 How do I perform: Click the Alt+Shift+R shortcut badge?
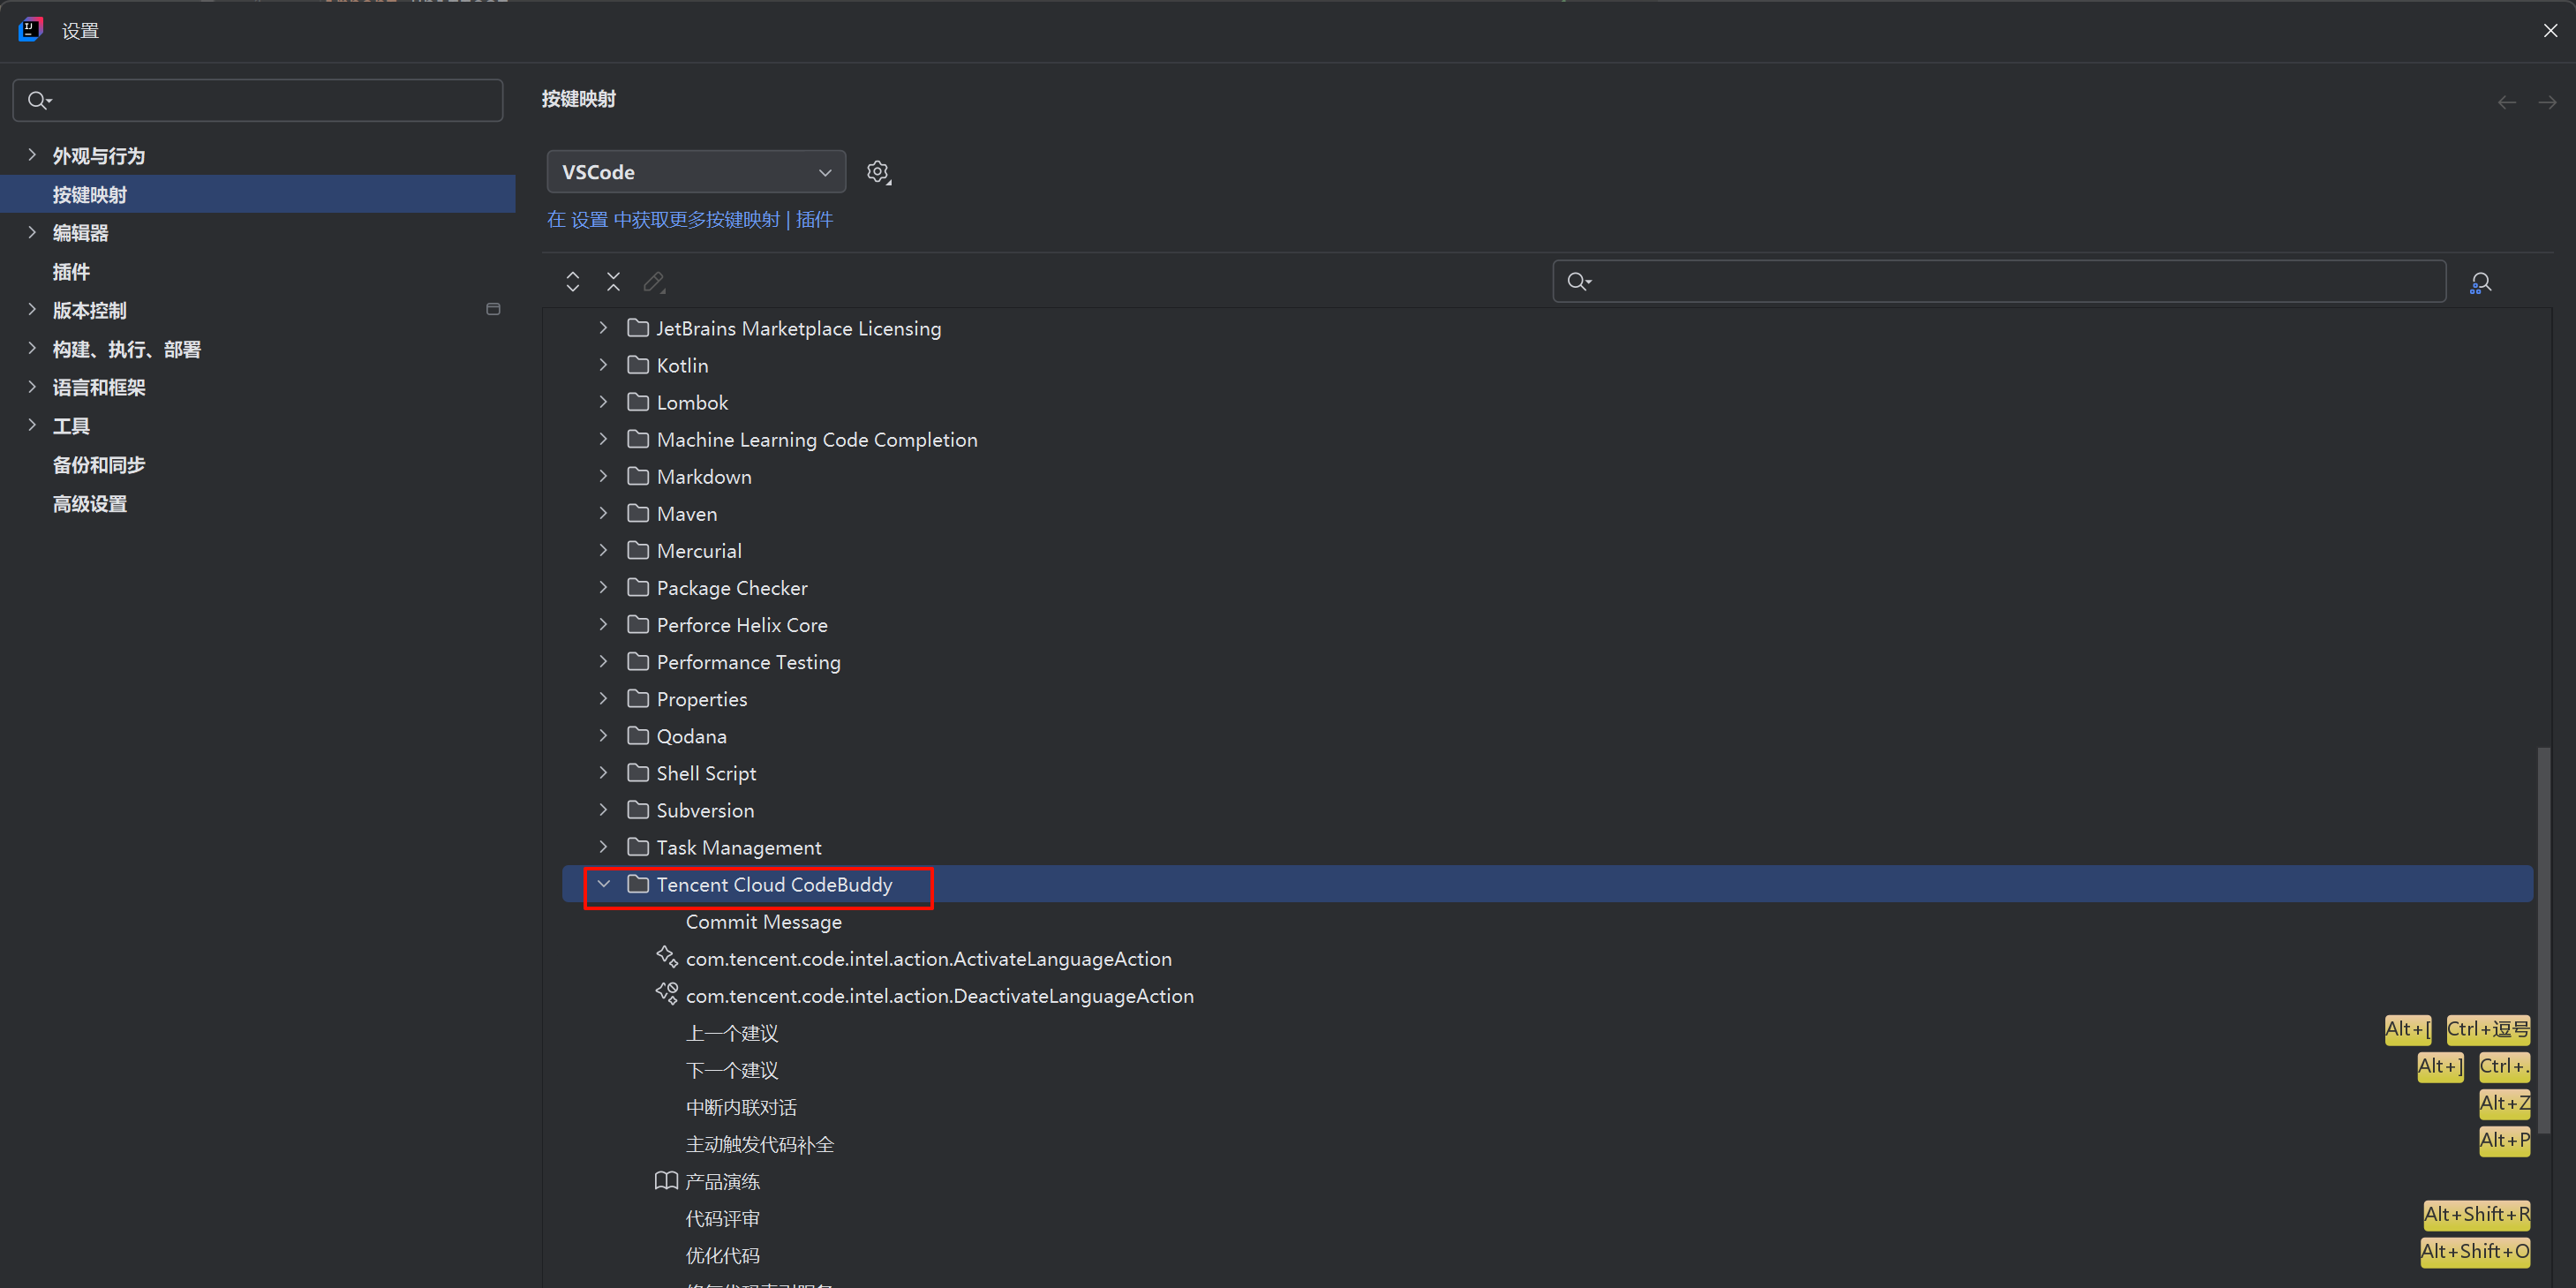(2476, 1214)
